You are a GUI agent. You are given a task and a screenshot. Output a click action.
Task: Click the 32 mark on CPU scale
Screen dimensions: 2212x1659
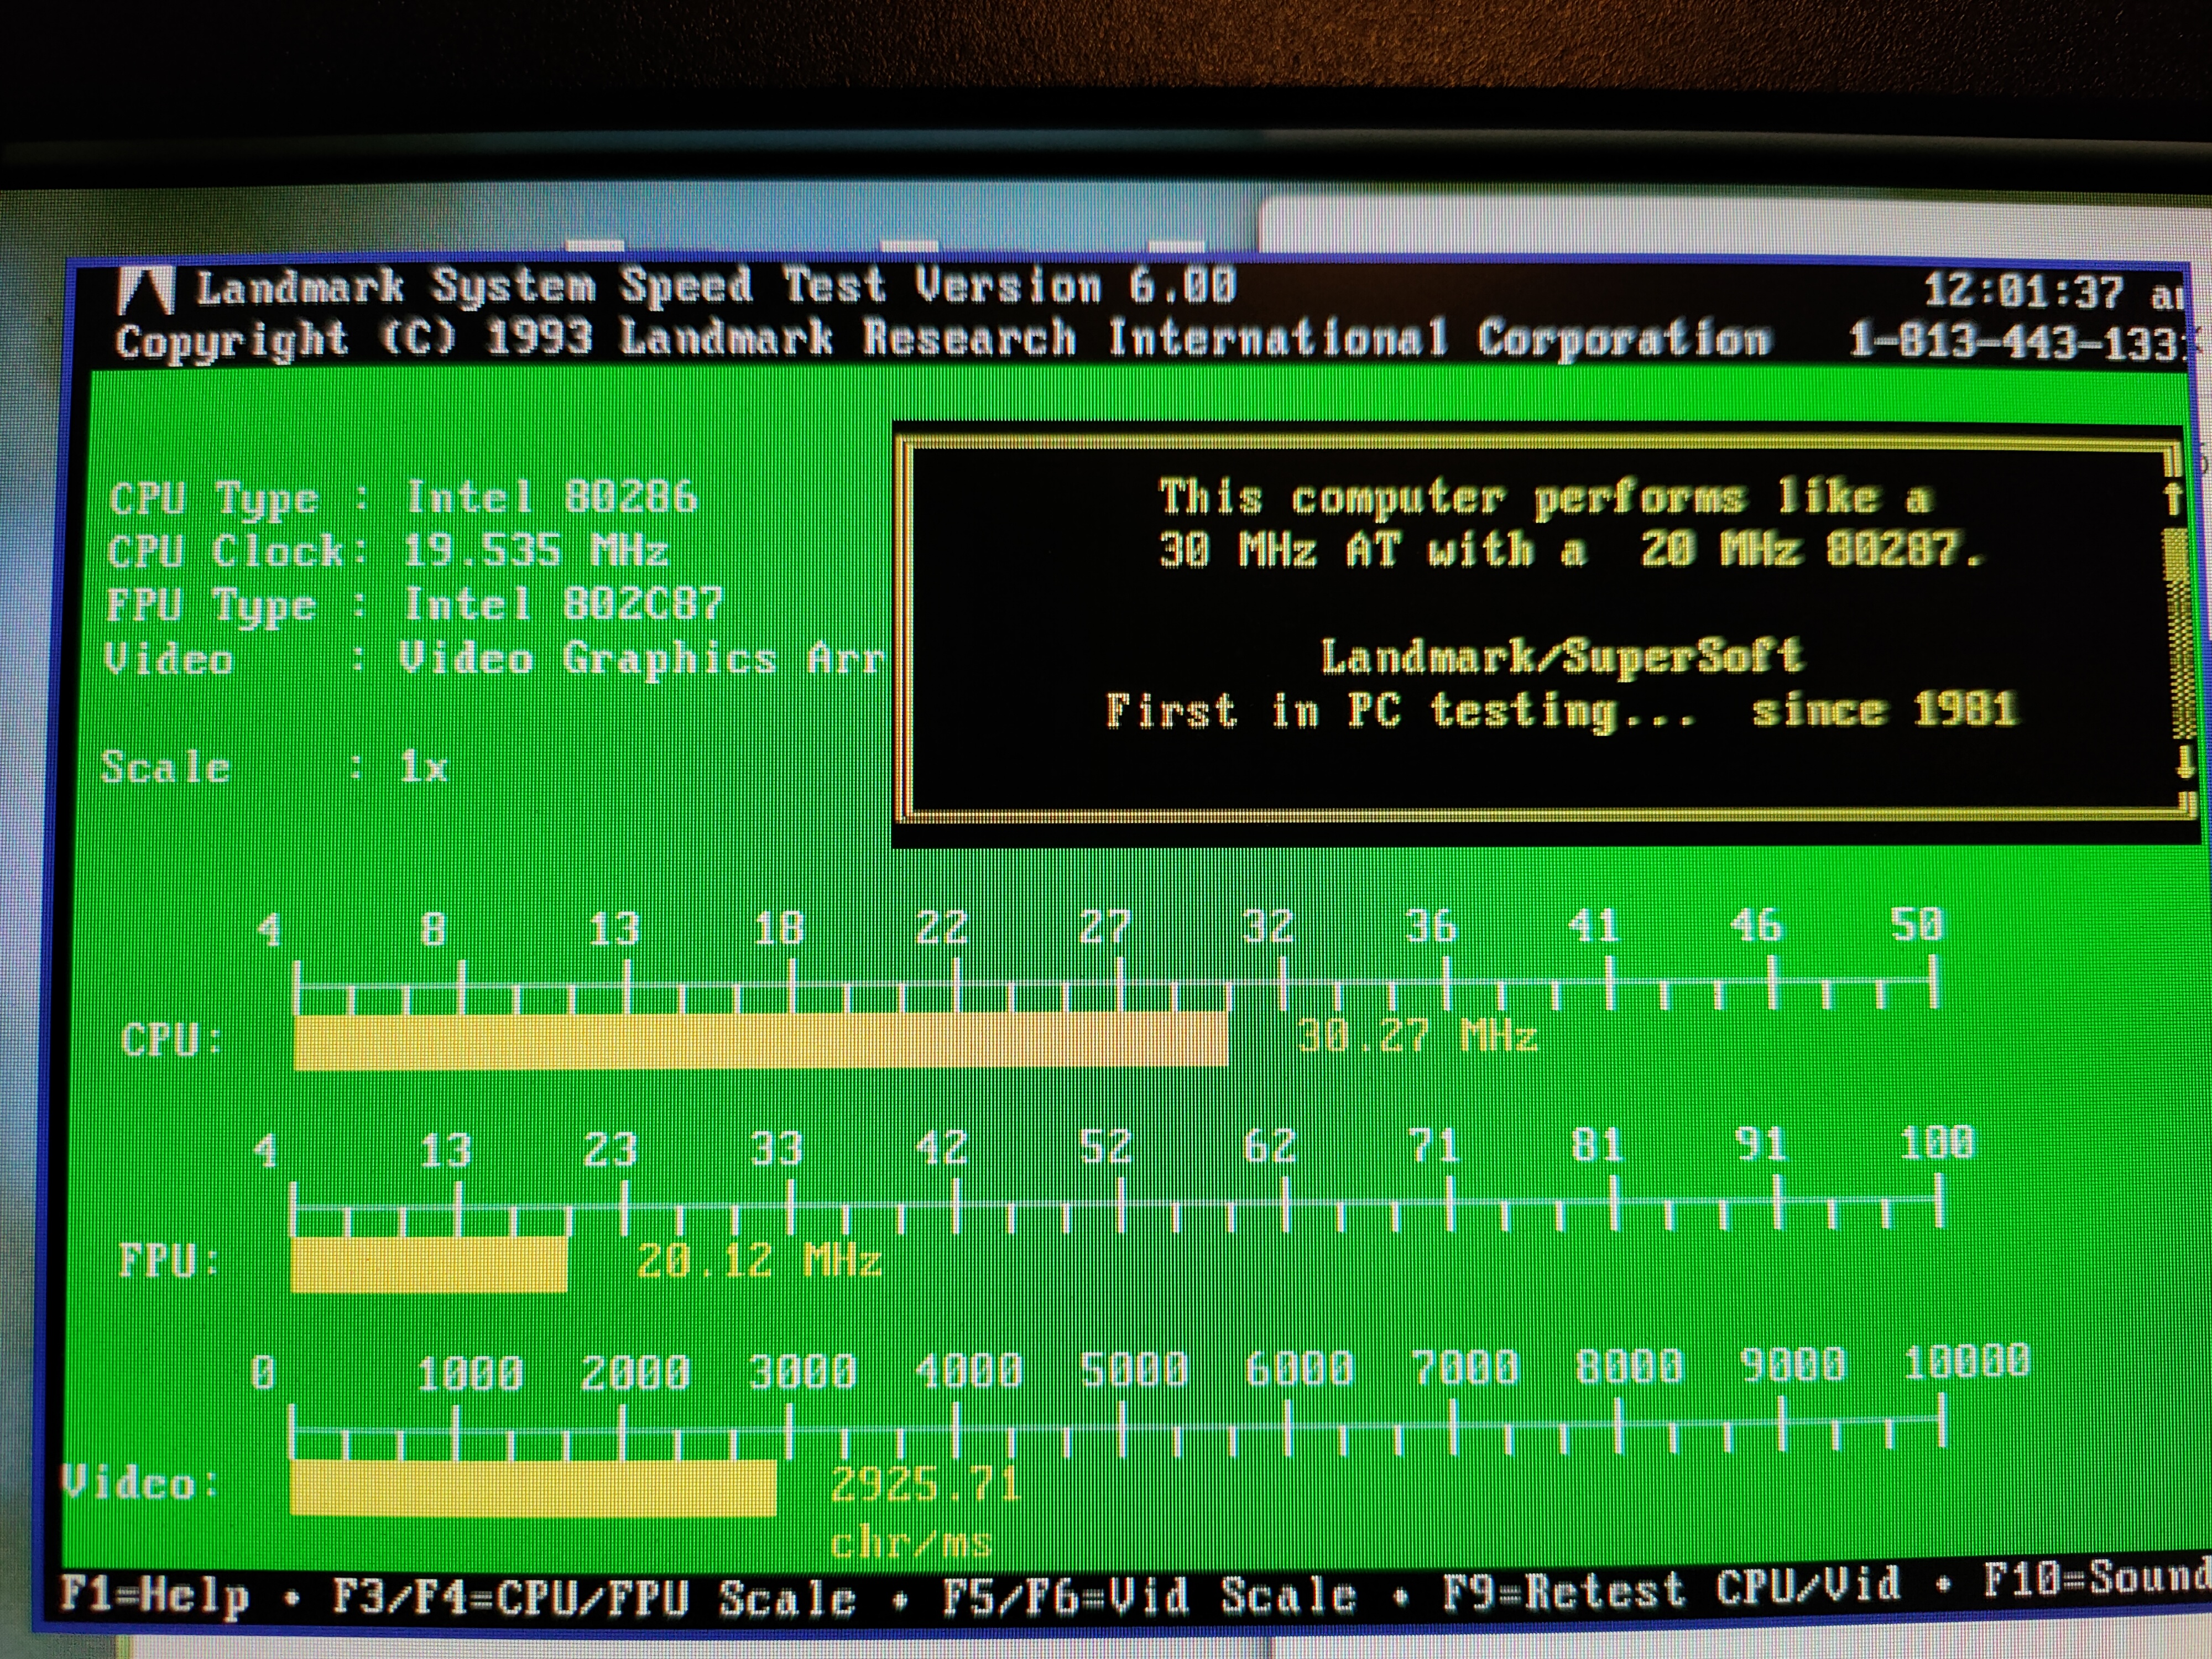[1267, 928]
